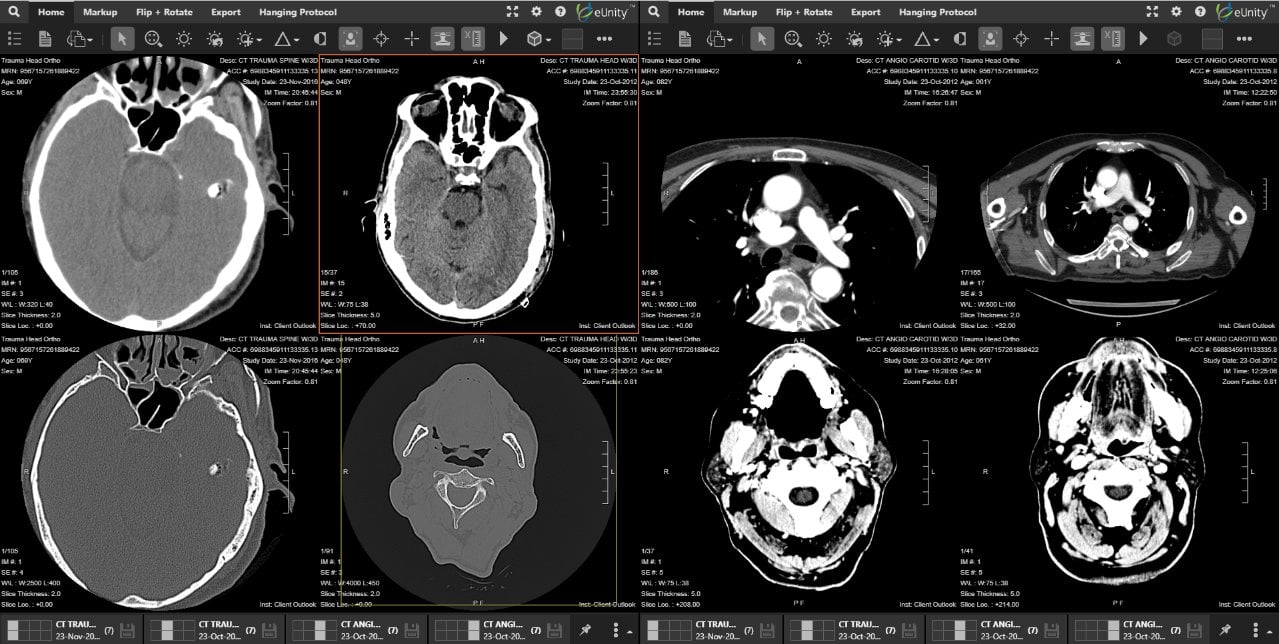Open help in the right viewer
The height and width of the screenshot is (644, 1279).
tap(1199, 12)
